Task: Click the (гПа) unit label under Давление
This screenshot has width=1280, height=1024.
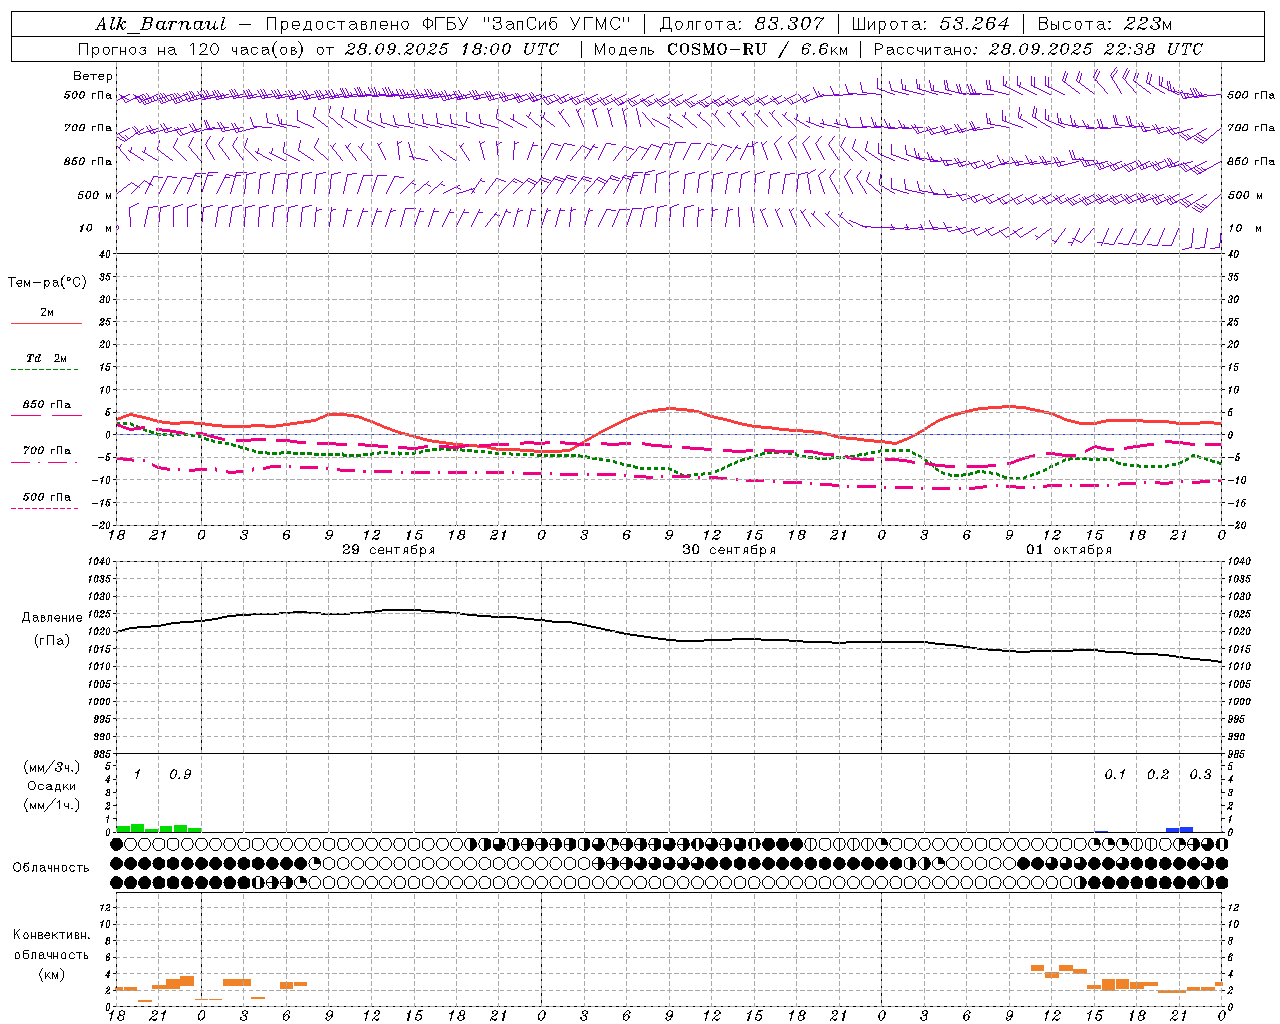Action: point(52,641)
